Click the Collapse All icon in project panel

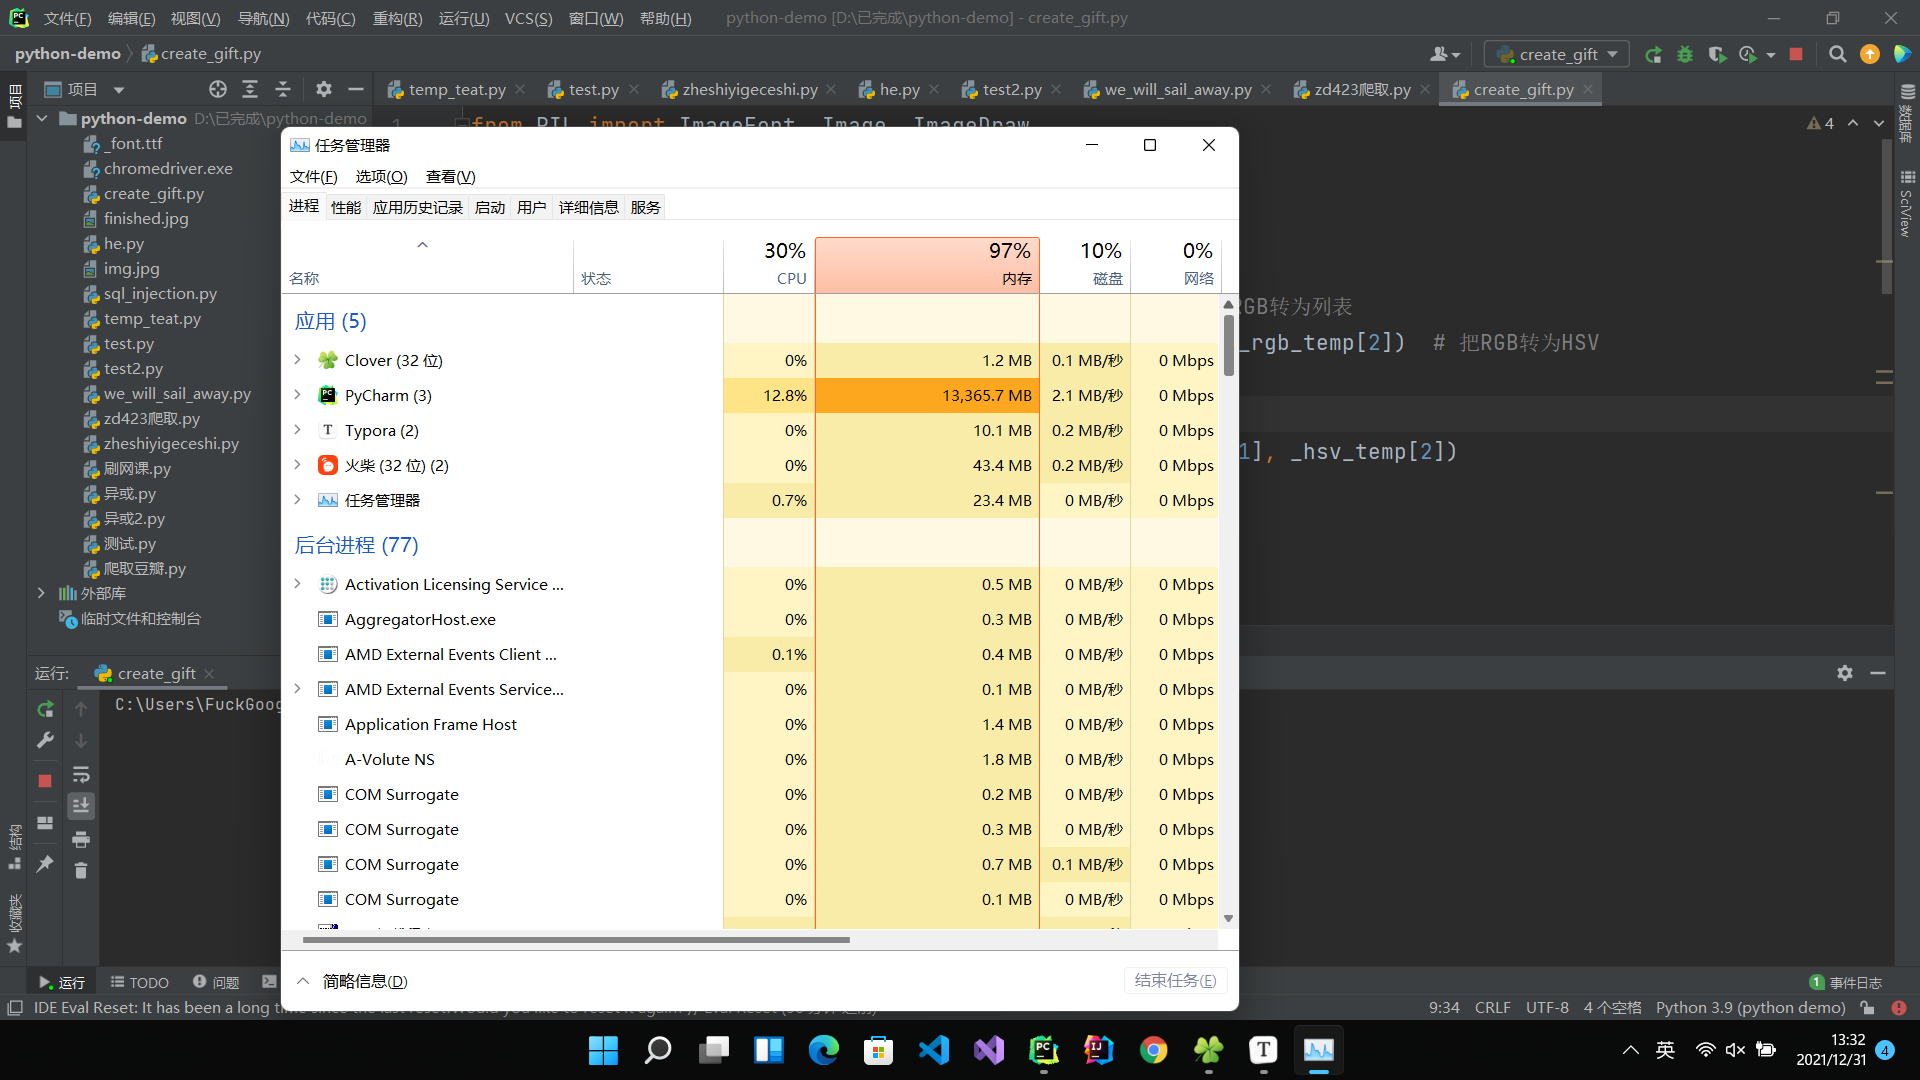(283, 89)
